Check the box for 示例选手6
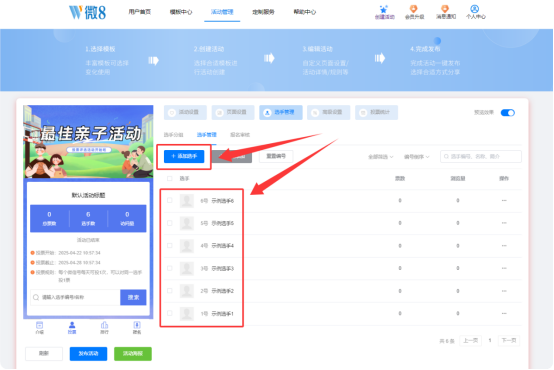554x370 pixels. 170,200
